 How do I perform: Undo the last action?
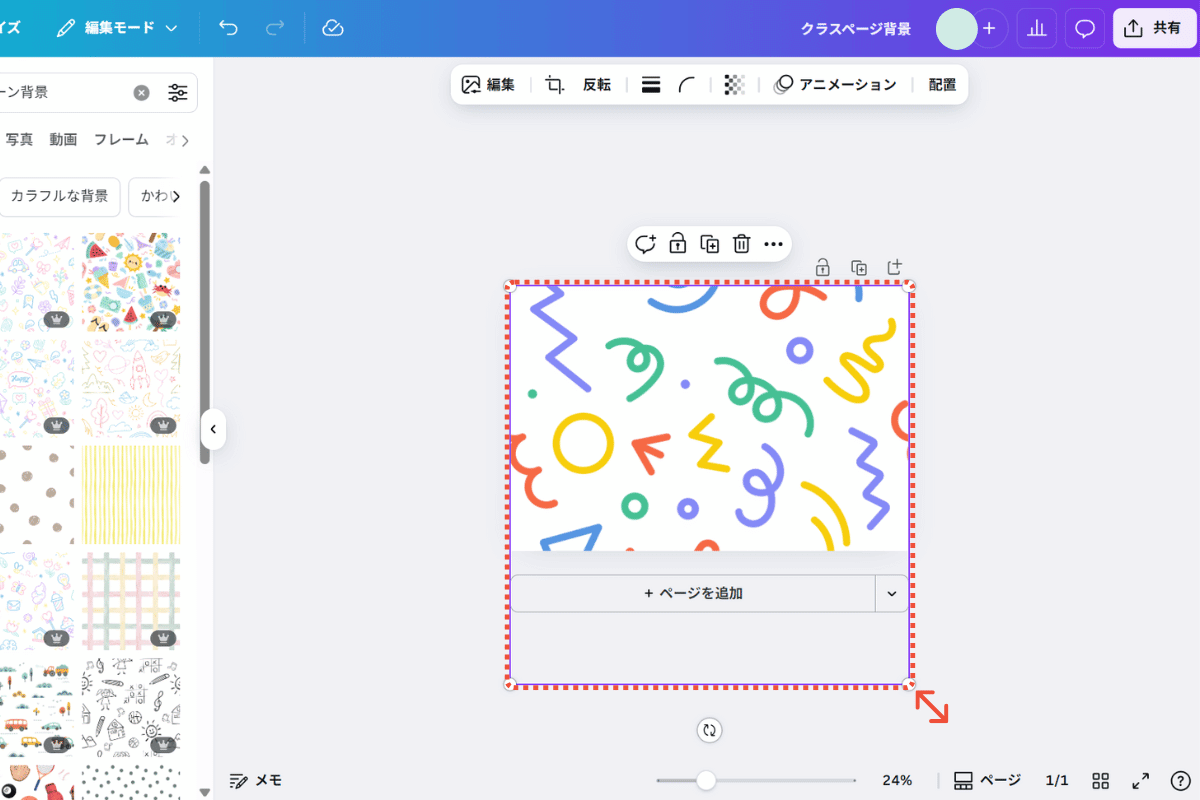click(x=229, y=28)
